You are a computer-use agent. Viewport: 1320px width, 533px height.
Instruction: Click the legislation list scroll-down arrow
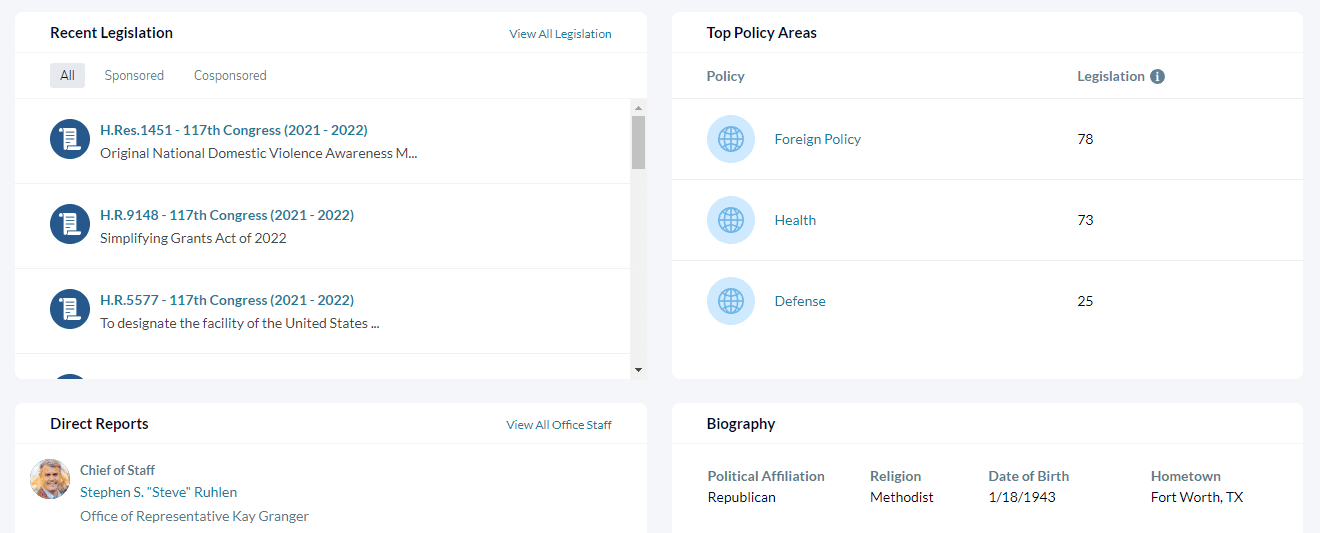click(638, 370)
